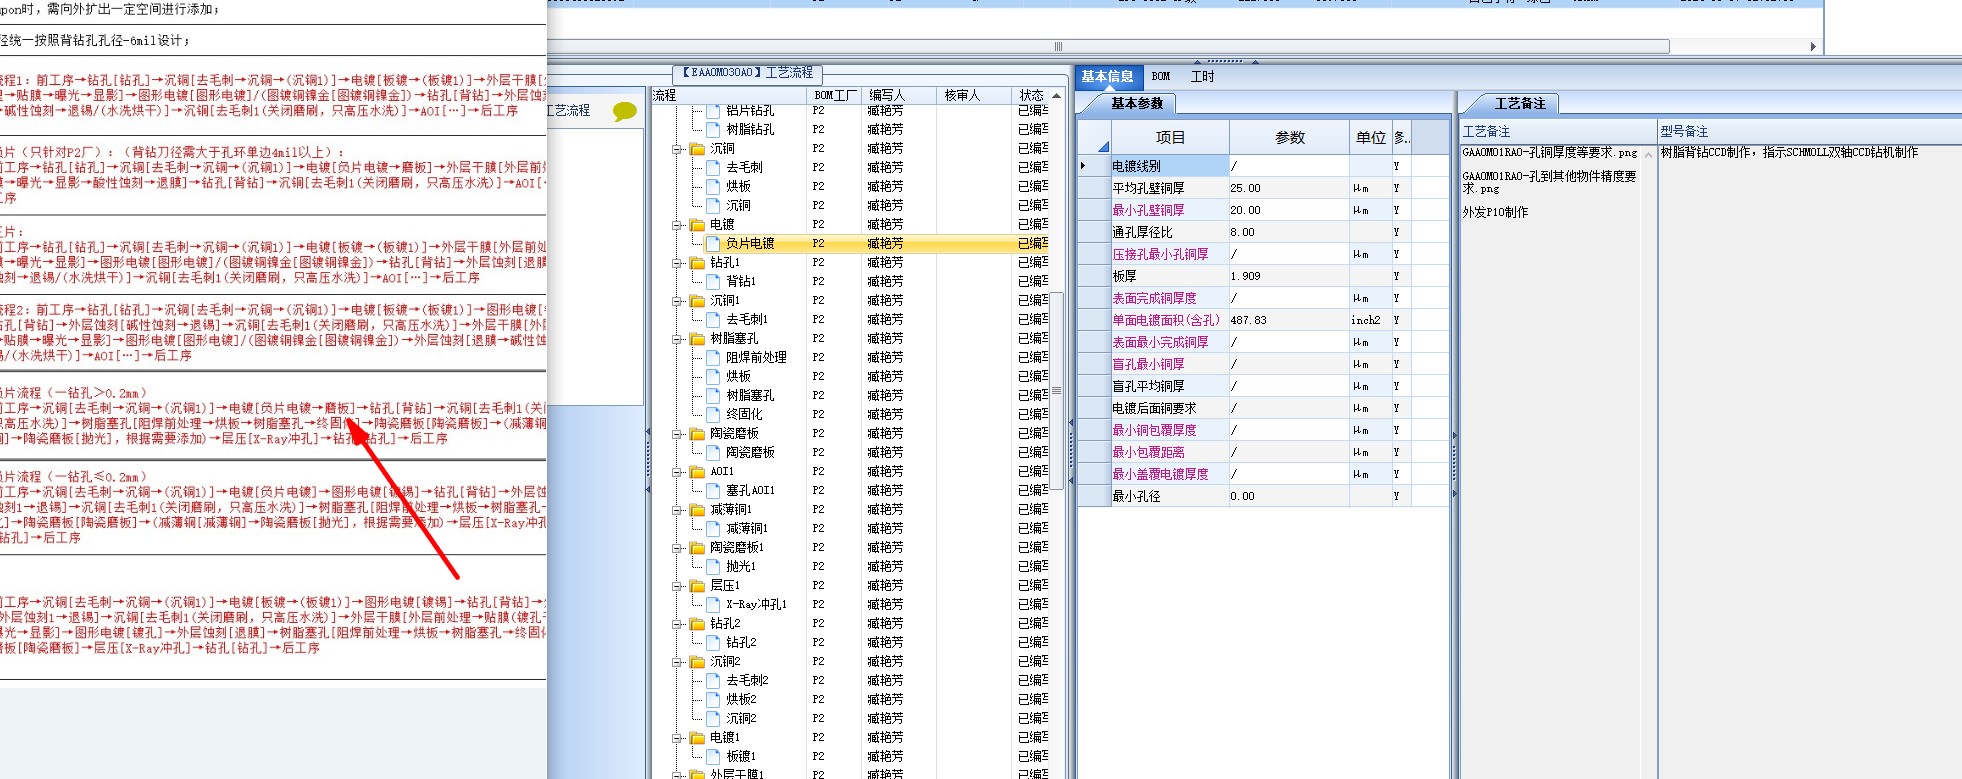The height and width of the screenshot is (779, 1962).
Task: Click the folder icon beside 树脂塞孔
Action: [697, 338]
